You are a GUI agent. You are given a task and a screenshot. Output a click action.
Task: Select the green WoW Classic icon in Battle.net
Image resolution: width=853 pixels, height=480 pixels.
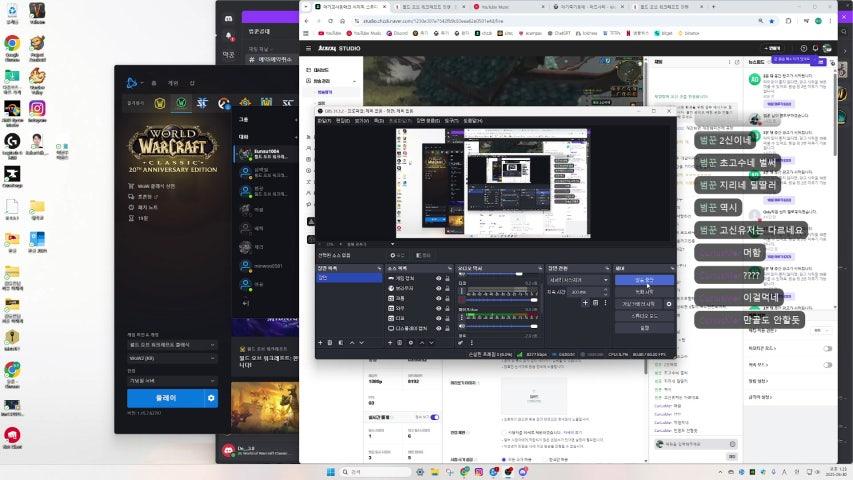pos(182,102)
